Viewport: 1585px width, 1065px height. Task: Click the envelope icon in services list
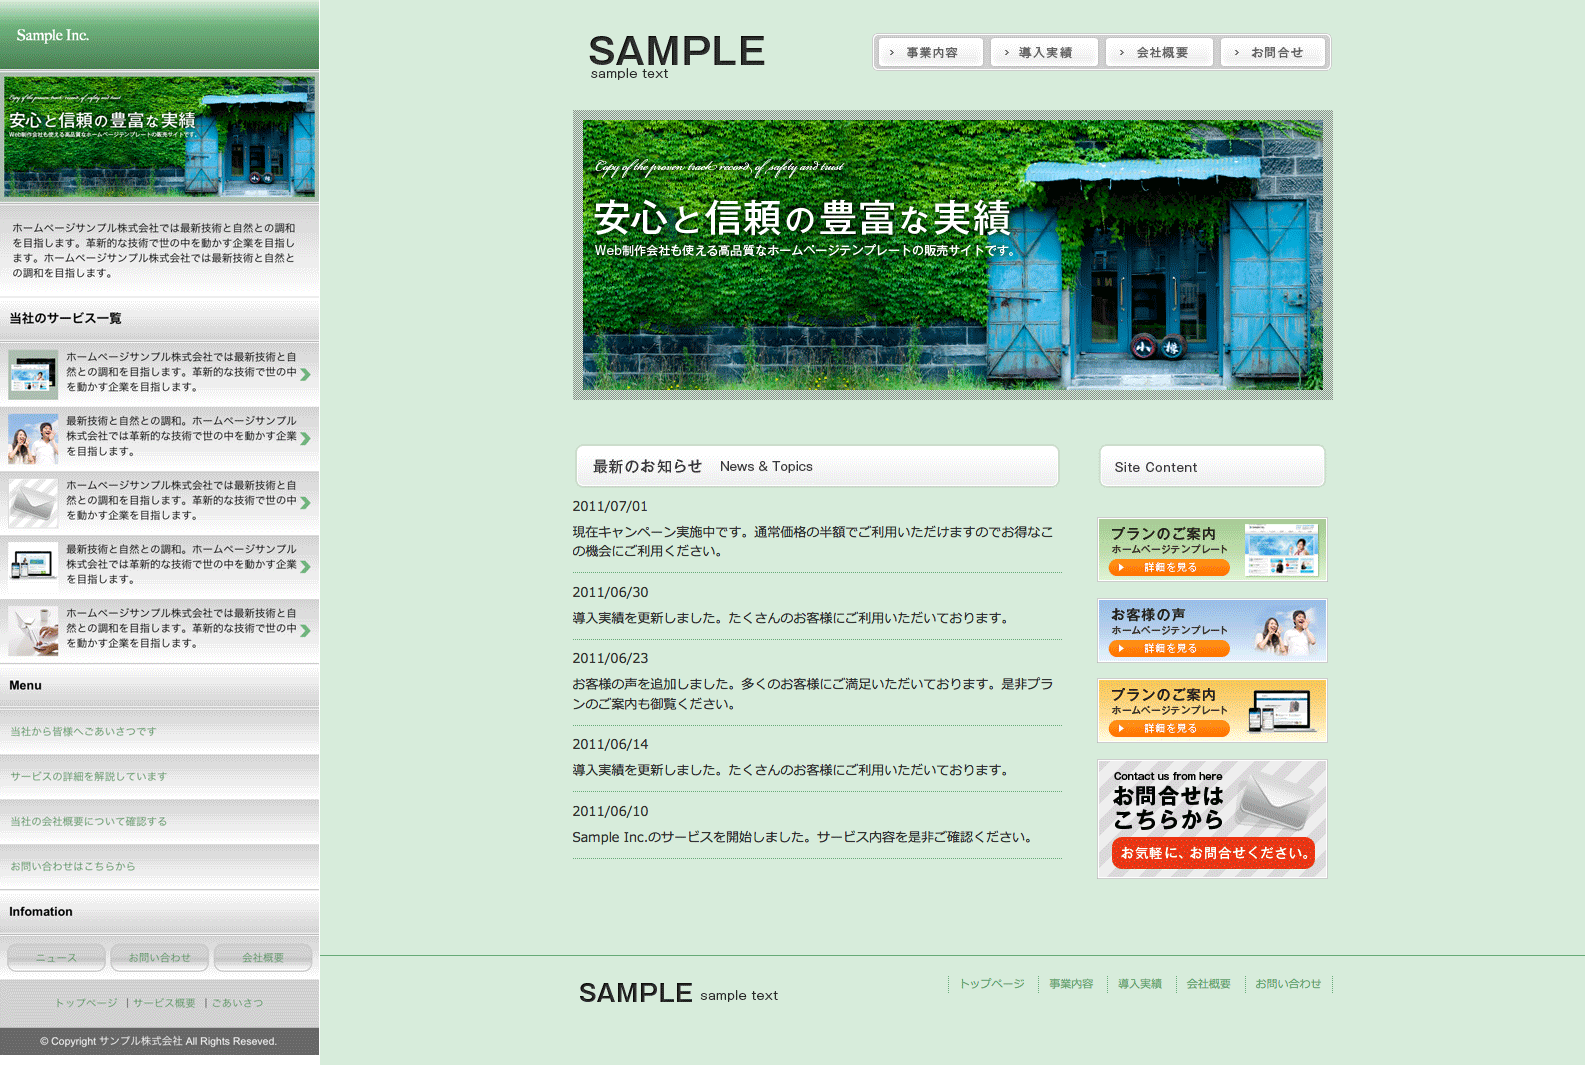pyautogui.click(x=33, y=502)
